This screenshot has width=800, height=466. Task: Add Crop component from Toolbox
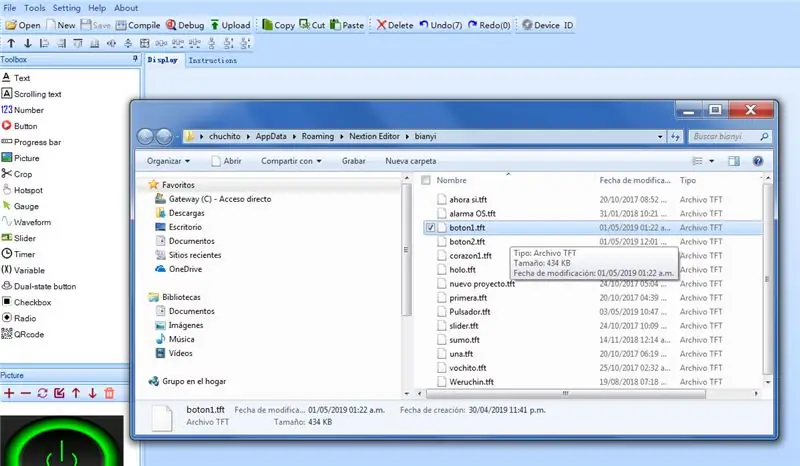(x=17, y=174)
